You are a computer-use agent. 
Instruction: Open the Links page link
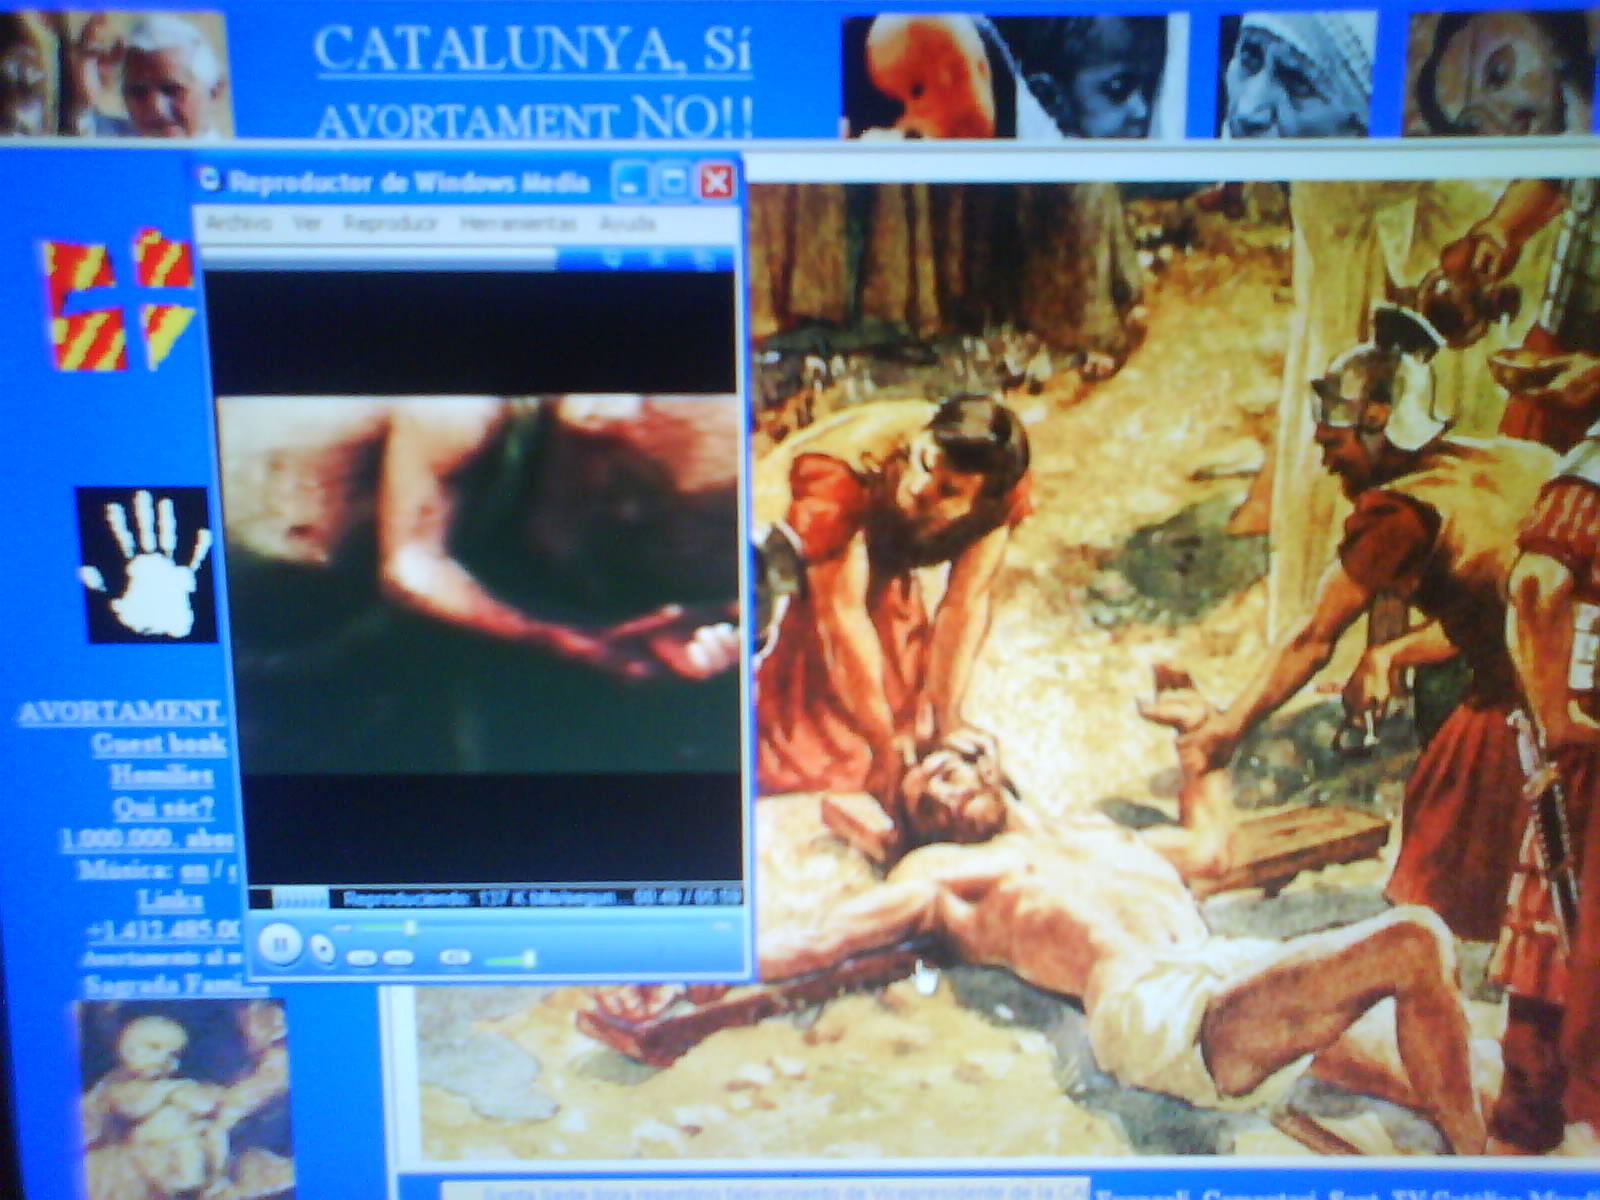[169, 900]
